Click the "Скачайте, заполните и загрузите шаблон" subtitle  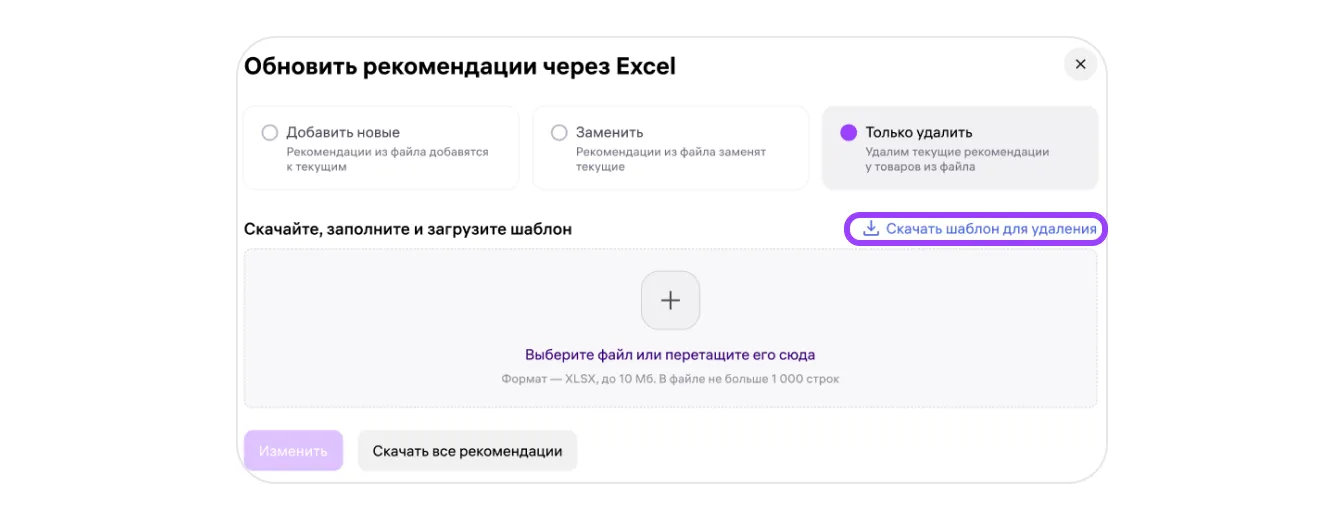coord(408,229)
